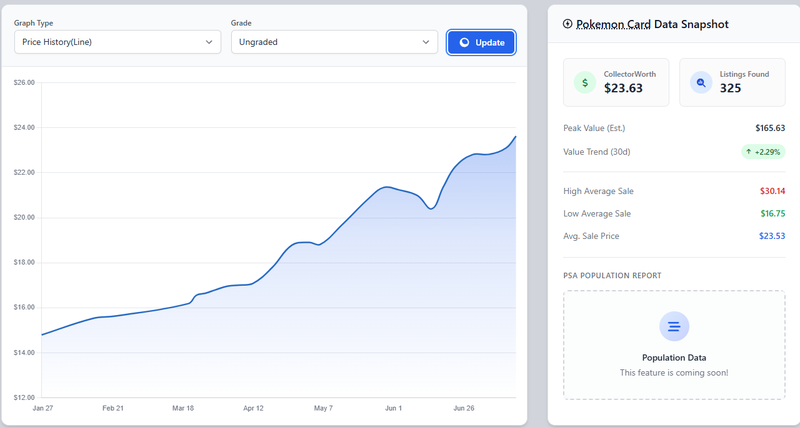
Task: Click the circled plus icon beside Pokemon Card
Action: point(567,24)
